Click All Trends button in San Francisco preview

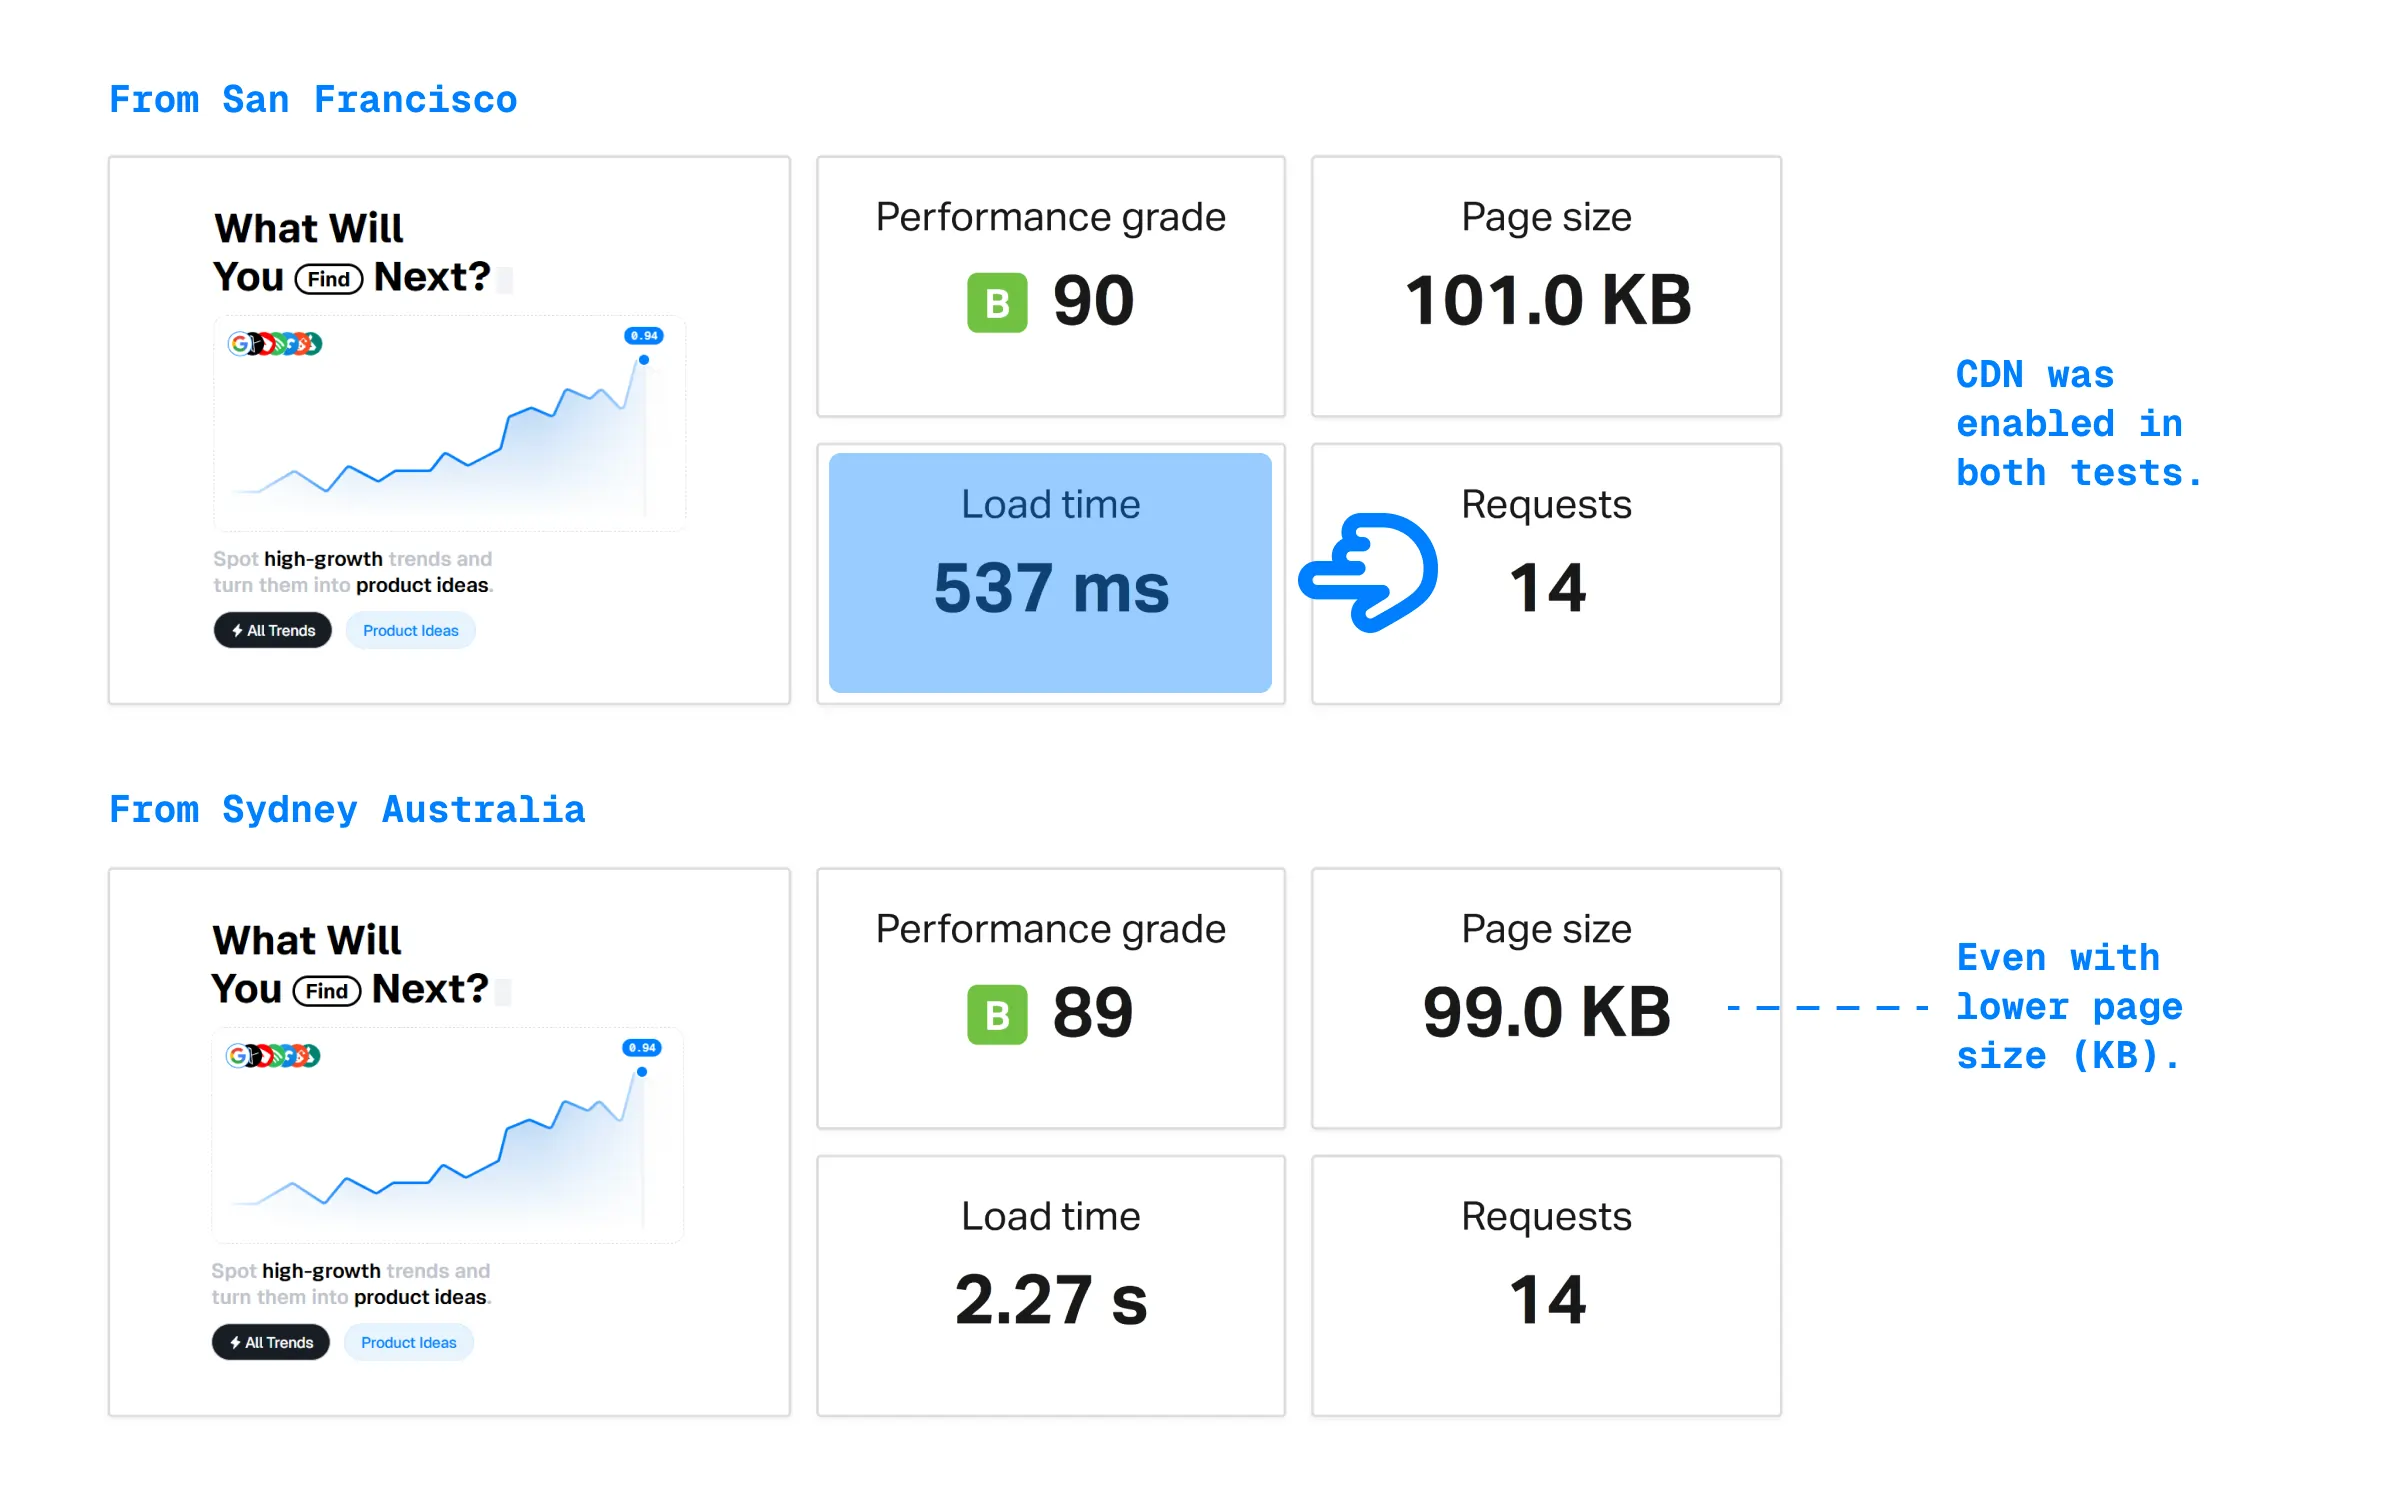[273, 630]
